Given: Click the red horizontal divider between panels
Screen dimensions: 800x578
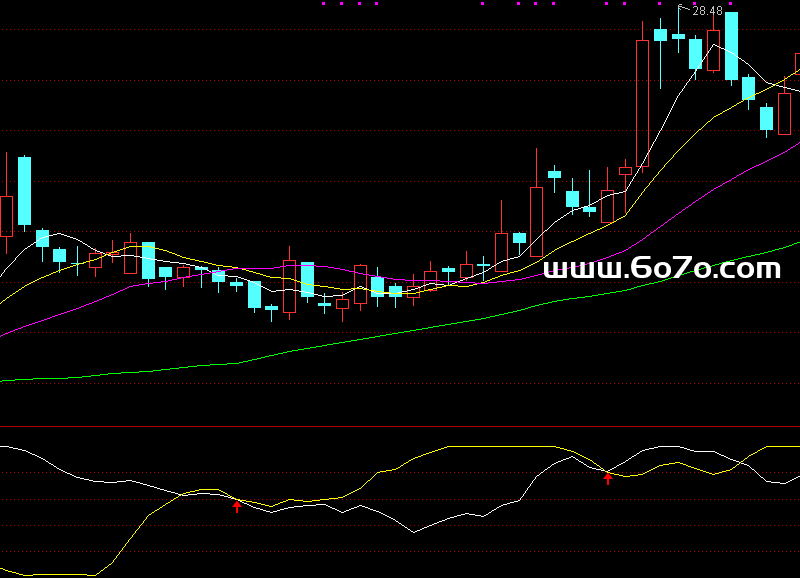Looking at the screenshot, I should [400, 427].
